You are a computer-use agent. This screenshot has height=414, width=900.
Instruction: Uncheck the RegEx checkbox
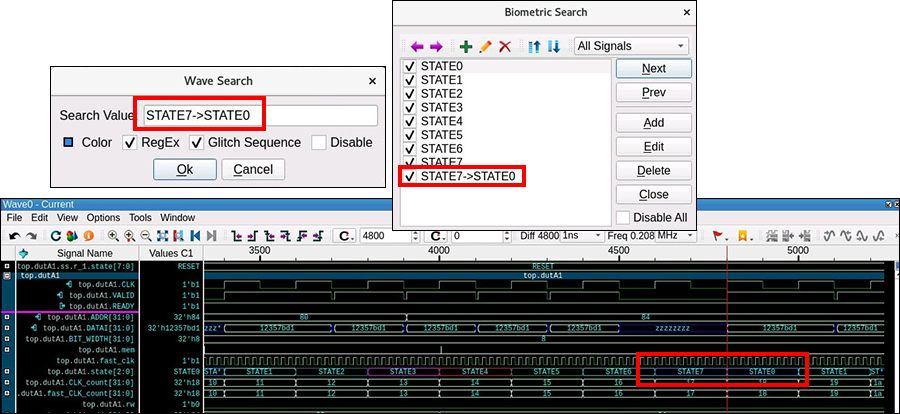(x=129, y=143)
